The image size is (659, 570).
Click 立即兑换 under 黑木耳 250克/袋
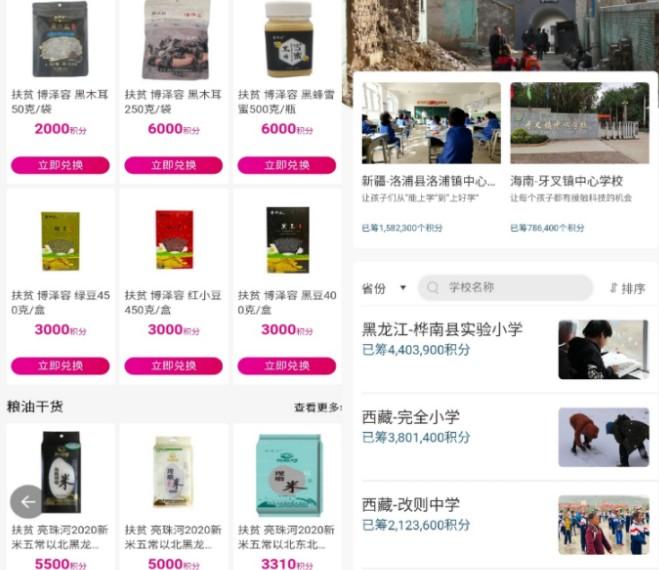pos(174,165)
